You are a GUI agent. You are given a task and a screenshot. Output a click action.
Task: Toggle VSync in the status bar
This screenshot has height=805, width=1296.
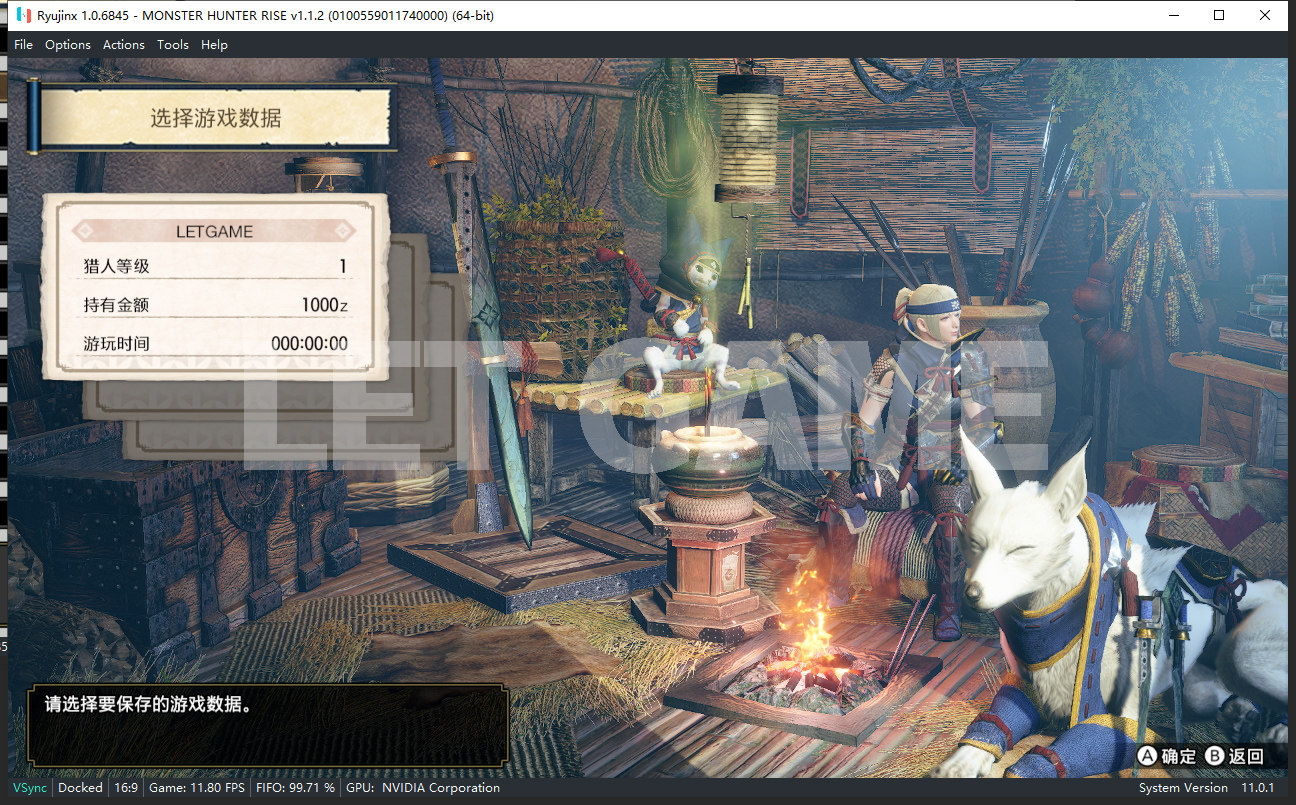[x=29, y=788]
